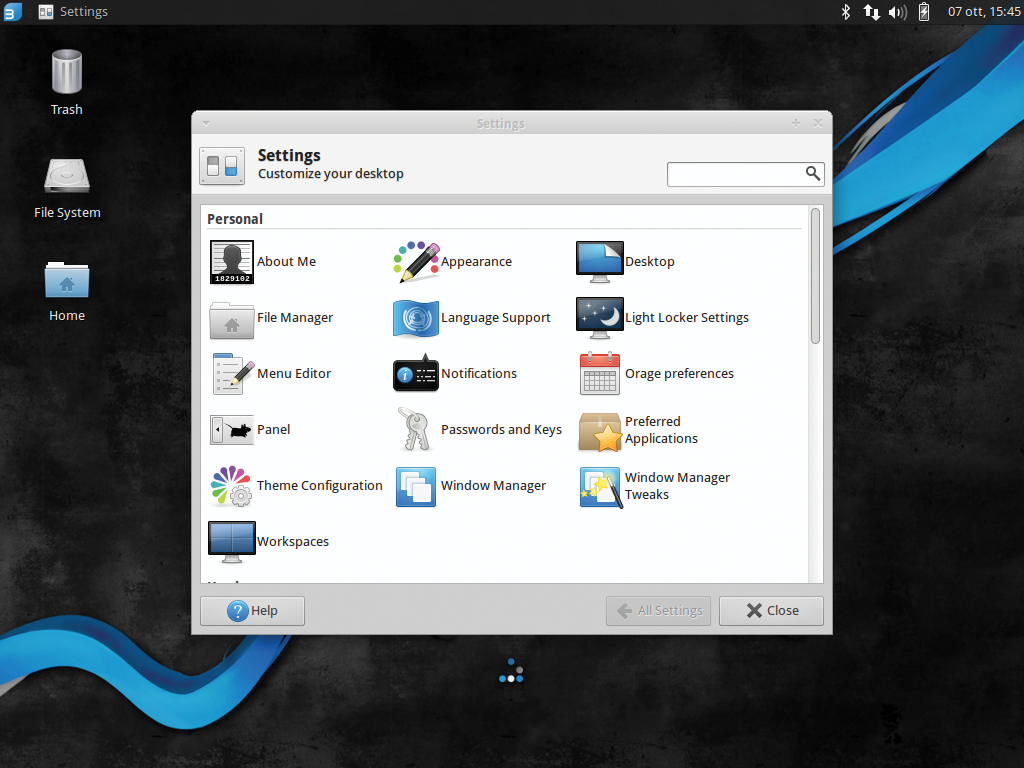Open the Notifications settings icon
The width and height of the screenshot is (1024, 768).
(x=416, y=374)
